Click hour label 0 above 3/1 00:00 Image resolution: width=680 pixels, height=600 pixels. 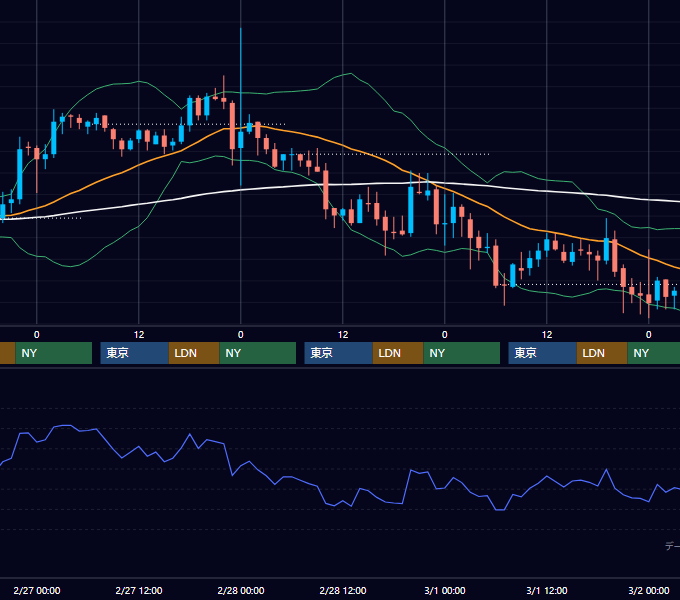pyautogui.click(x=445, y=335)
